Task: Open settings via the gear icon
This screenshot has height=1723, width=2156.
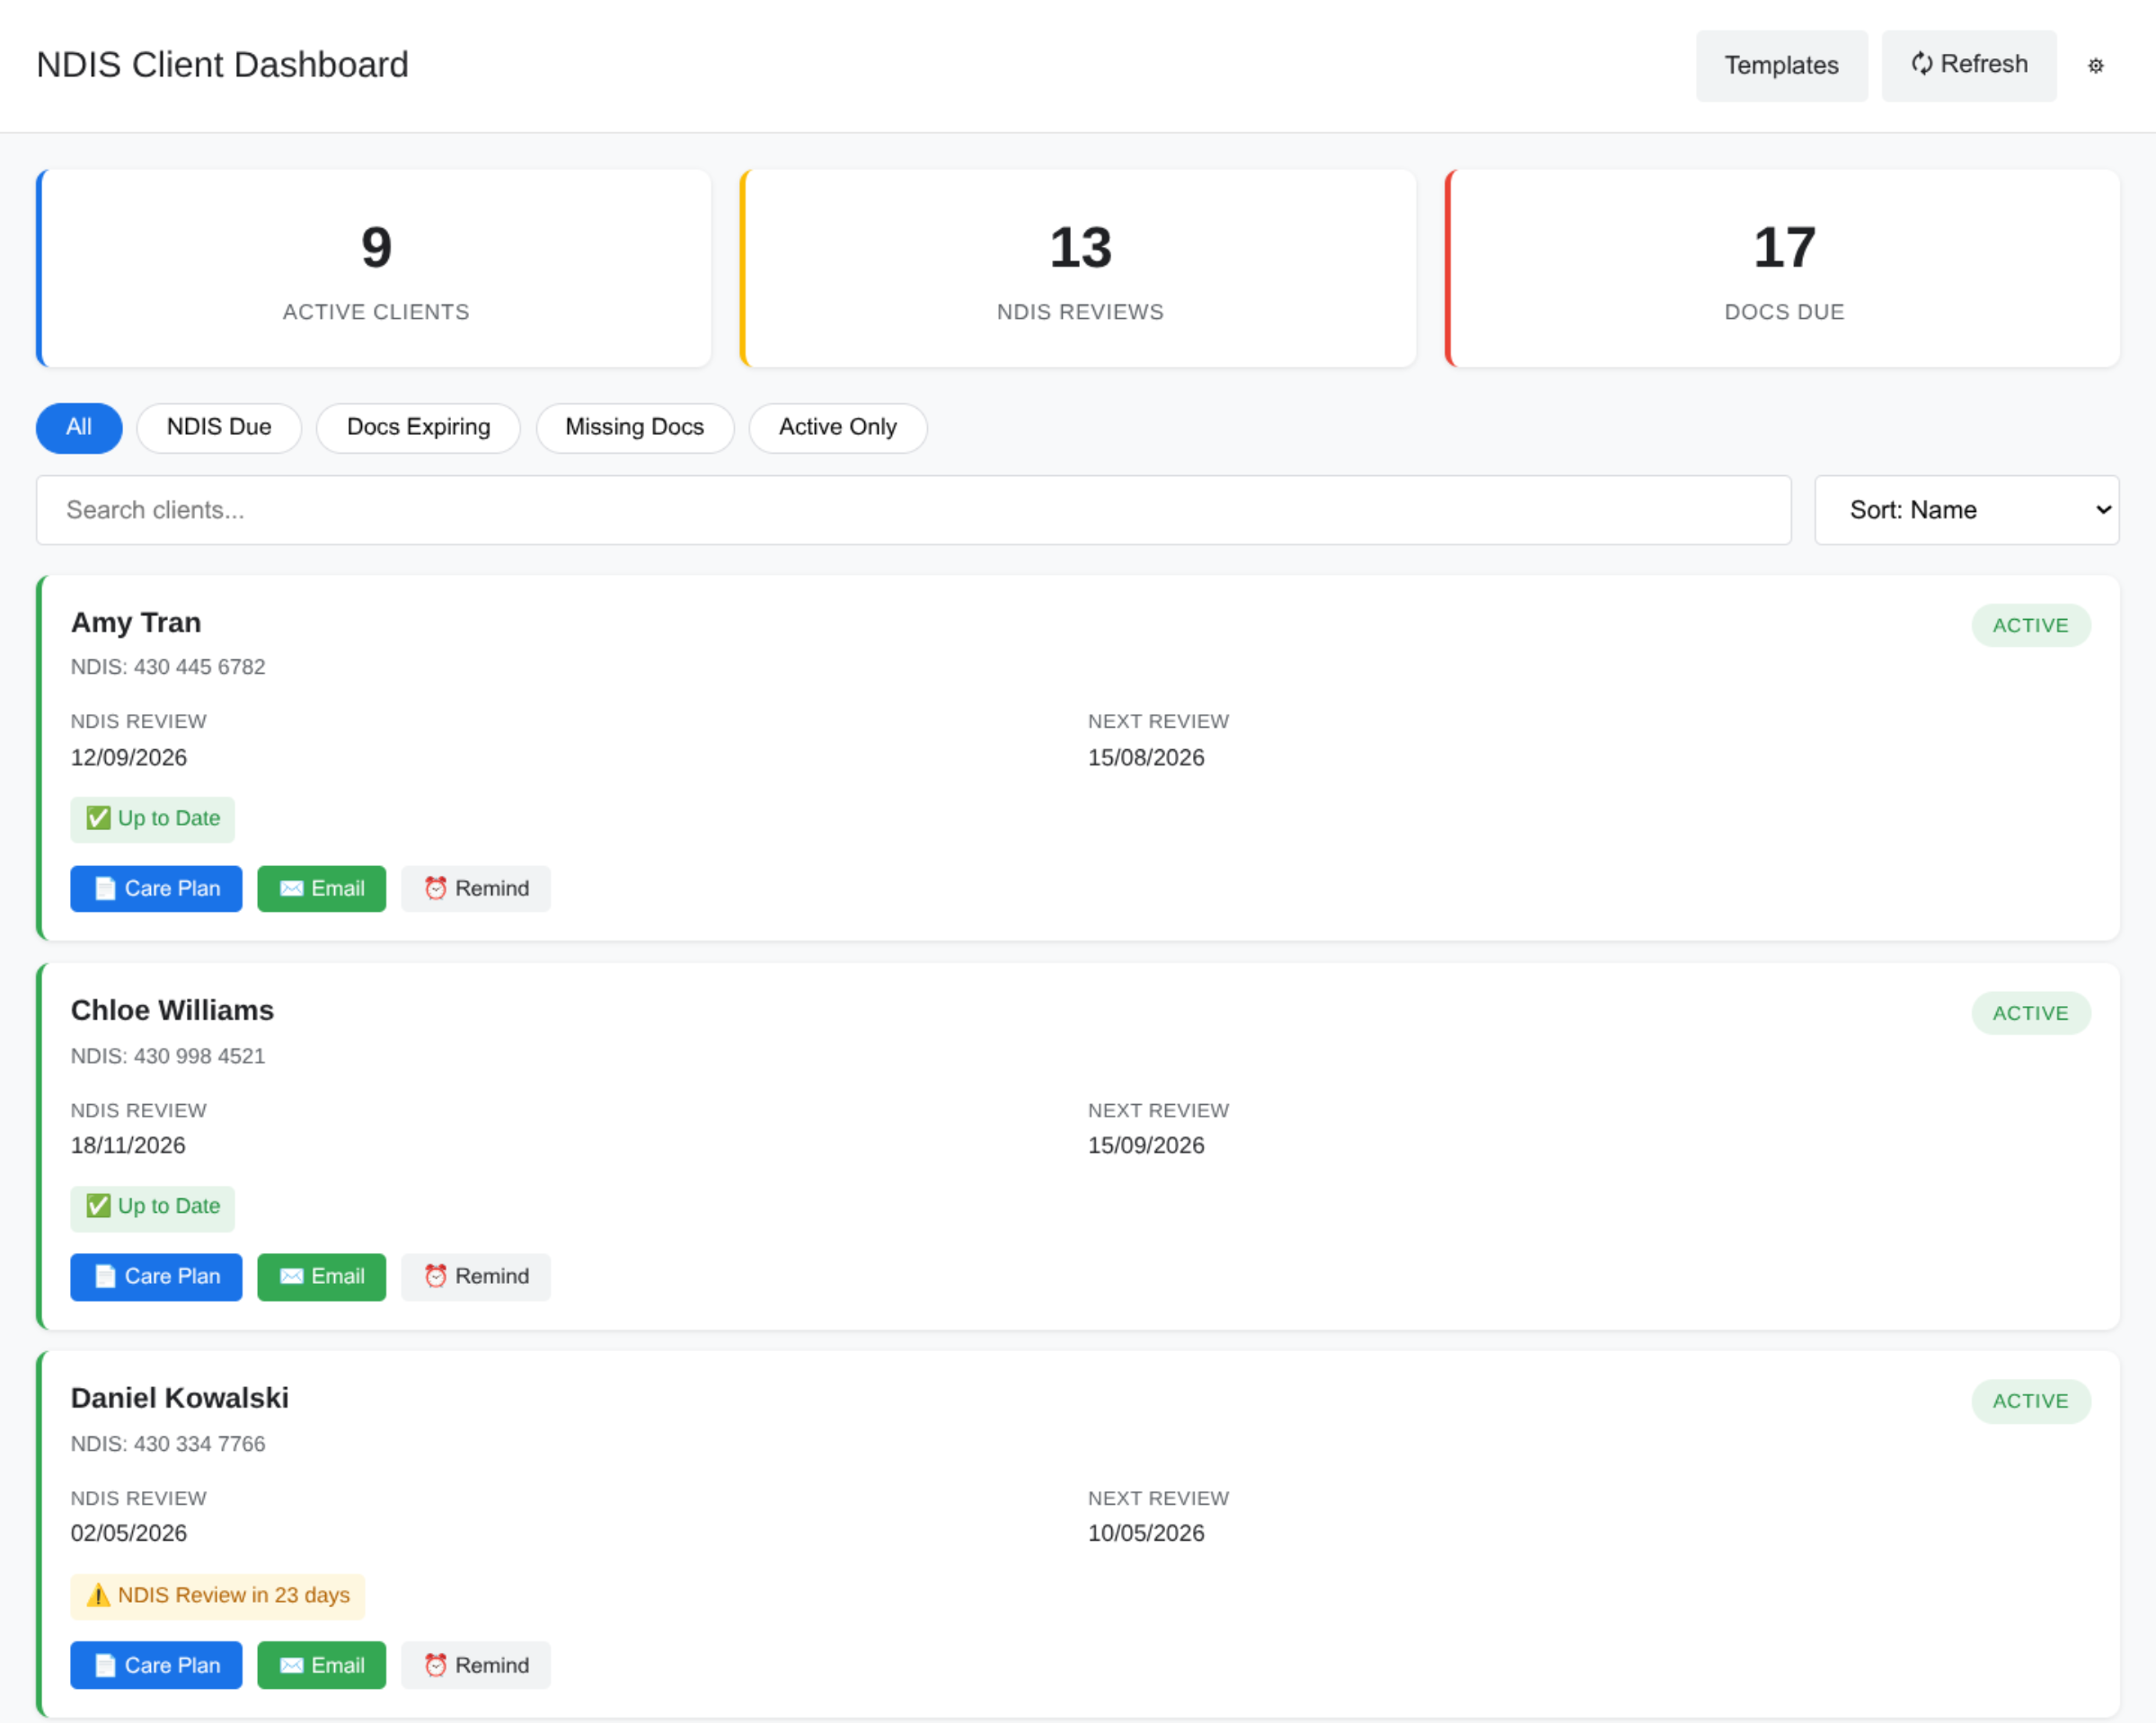Action: tap(2096, 65)
